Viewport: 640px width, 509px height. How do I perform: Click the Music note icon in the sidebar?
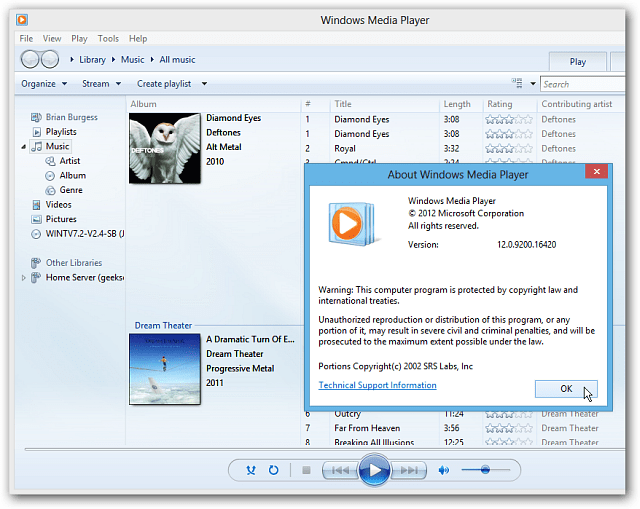[x=37, y=147]
